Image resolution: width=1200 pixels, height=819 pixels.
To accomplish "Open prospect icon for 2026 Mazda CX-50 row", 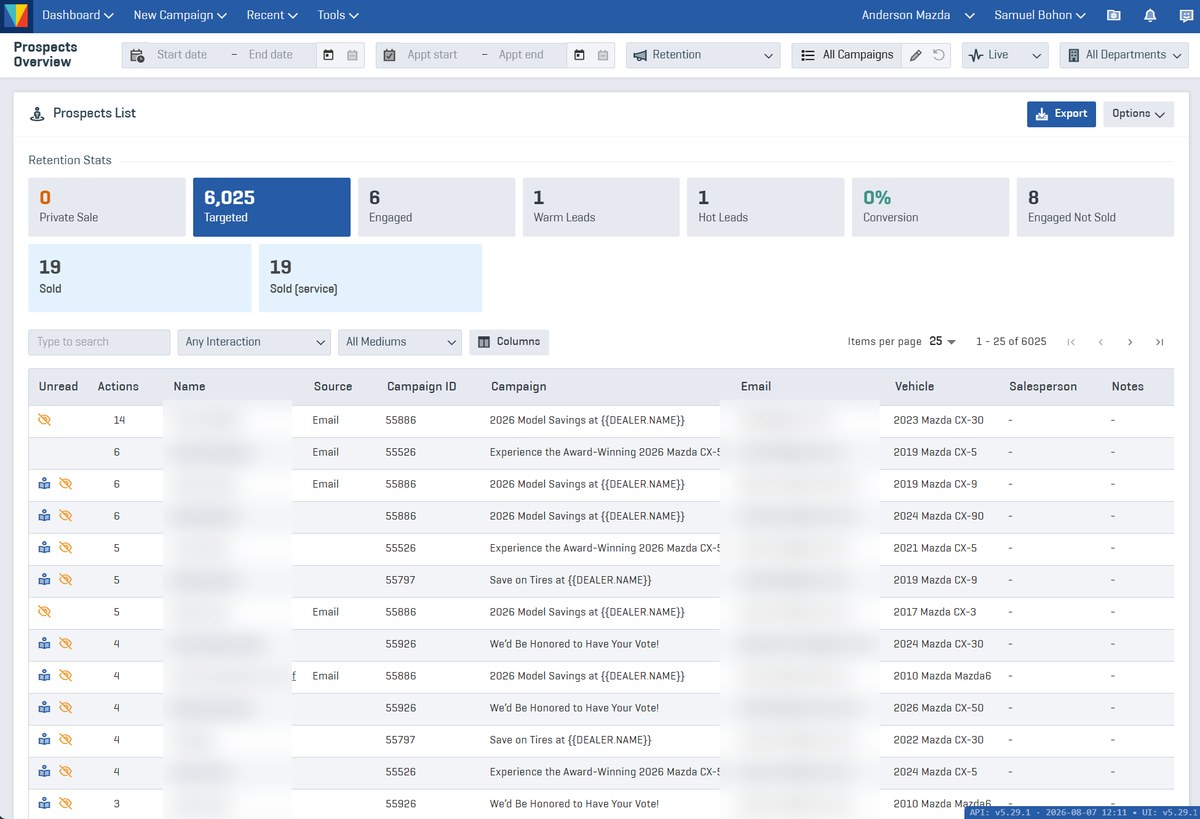I will click(44, 708).
